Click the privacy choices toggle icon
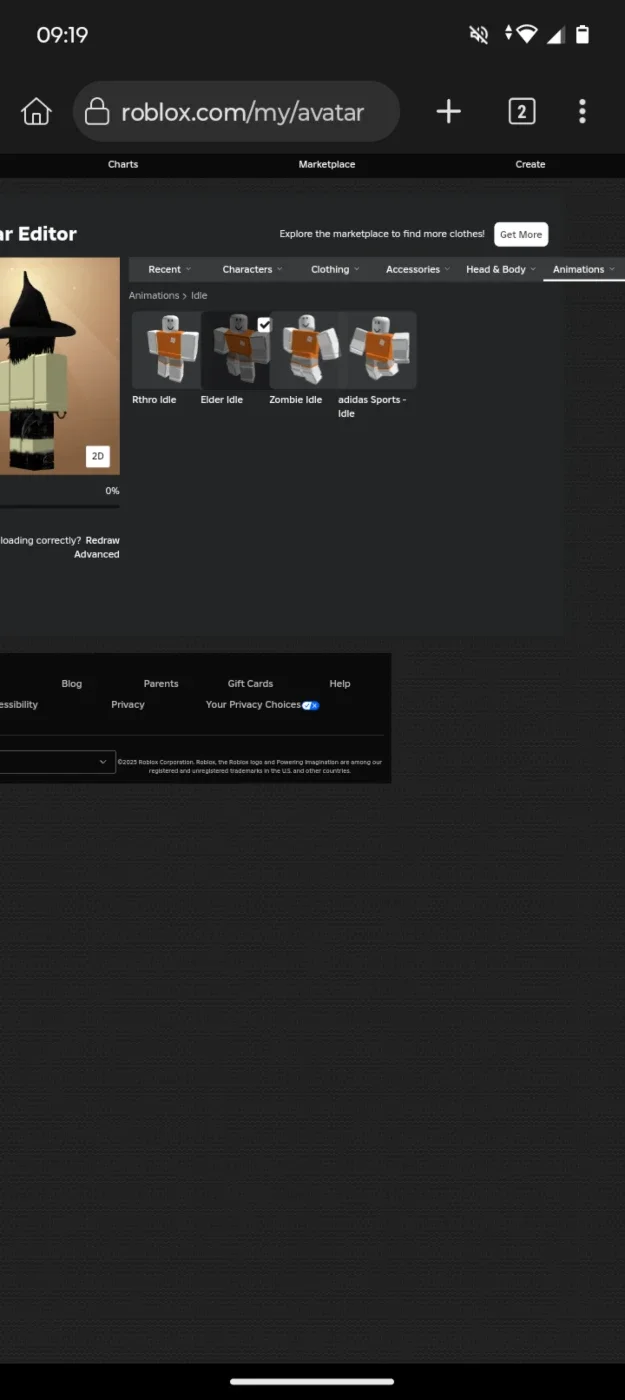 point(311,705)
